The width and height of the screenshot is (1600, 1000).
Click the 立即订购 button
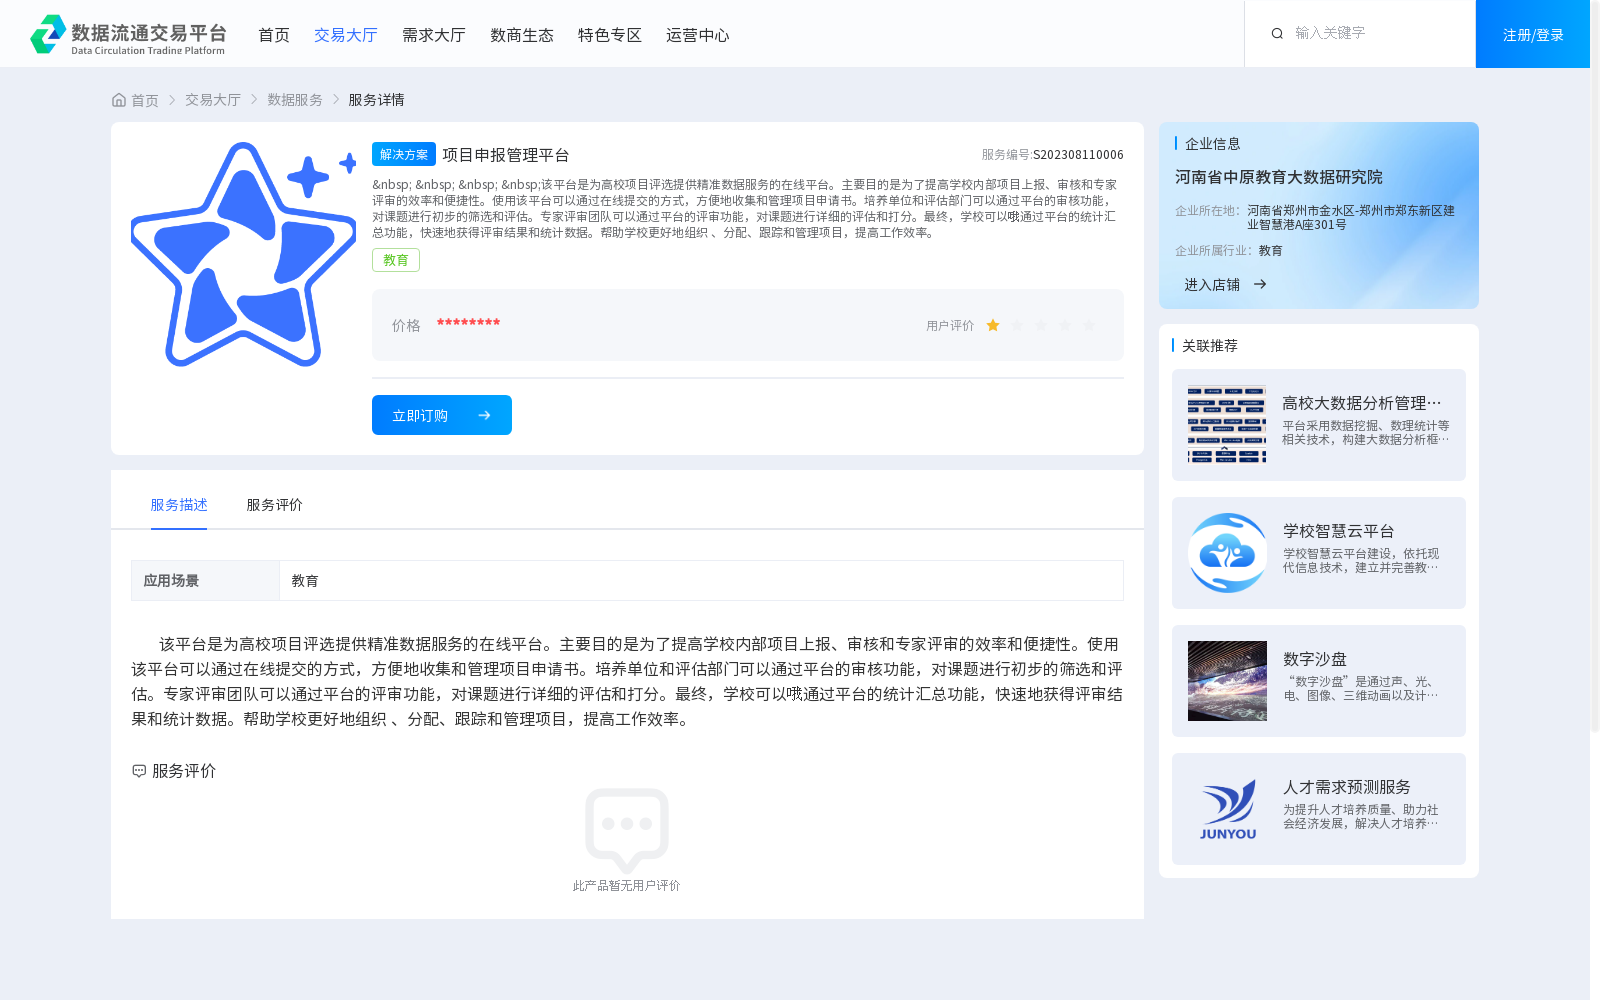(x=442, y=415)
